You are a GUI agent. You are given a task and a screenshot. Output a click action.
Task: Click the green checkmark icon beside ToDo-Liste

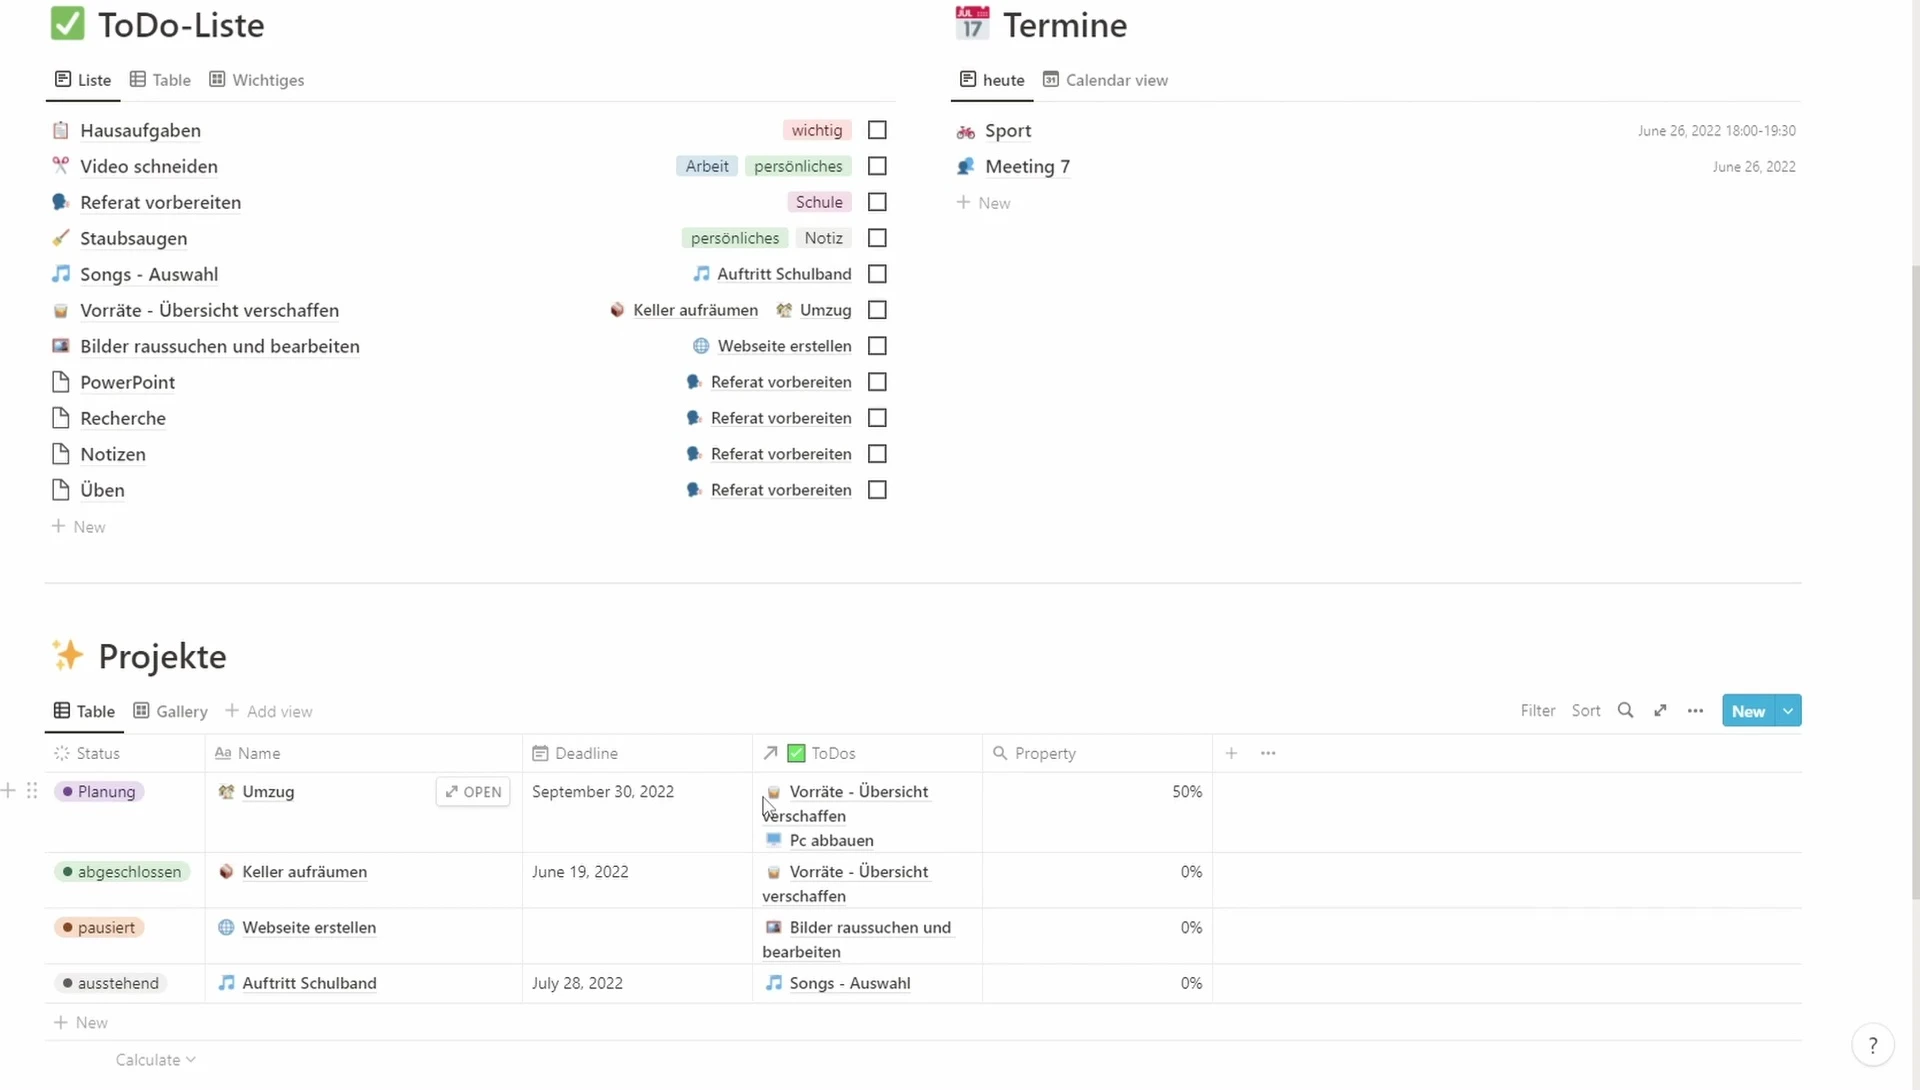click(x=67, y=23)
